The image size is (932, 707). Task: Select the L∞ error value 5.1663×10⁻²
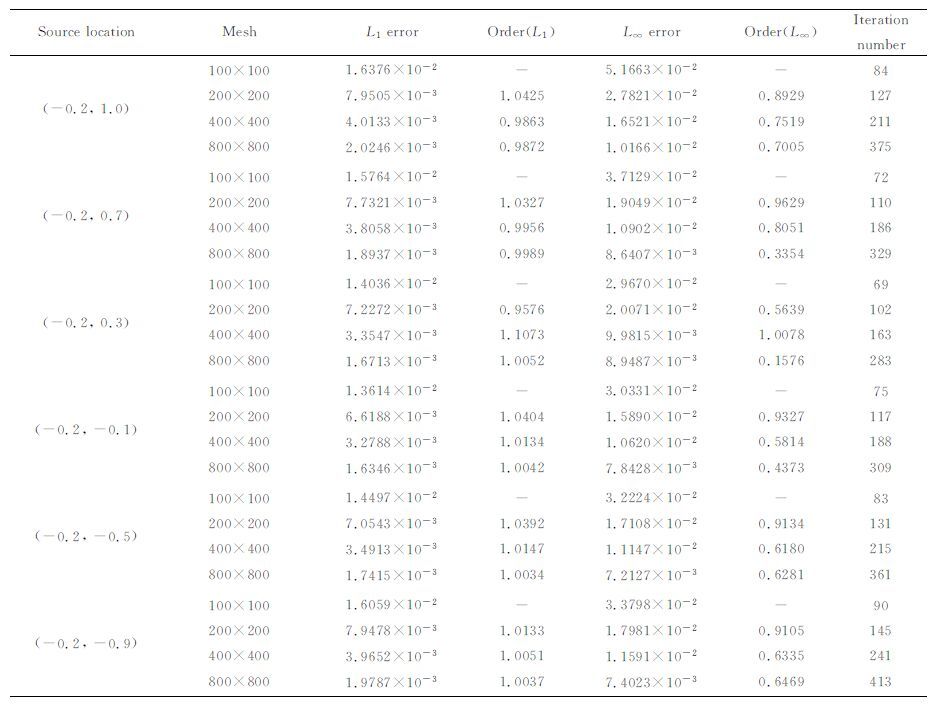[651, 70]
